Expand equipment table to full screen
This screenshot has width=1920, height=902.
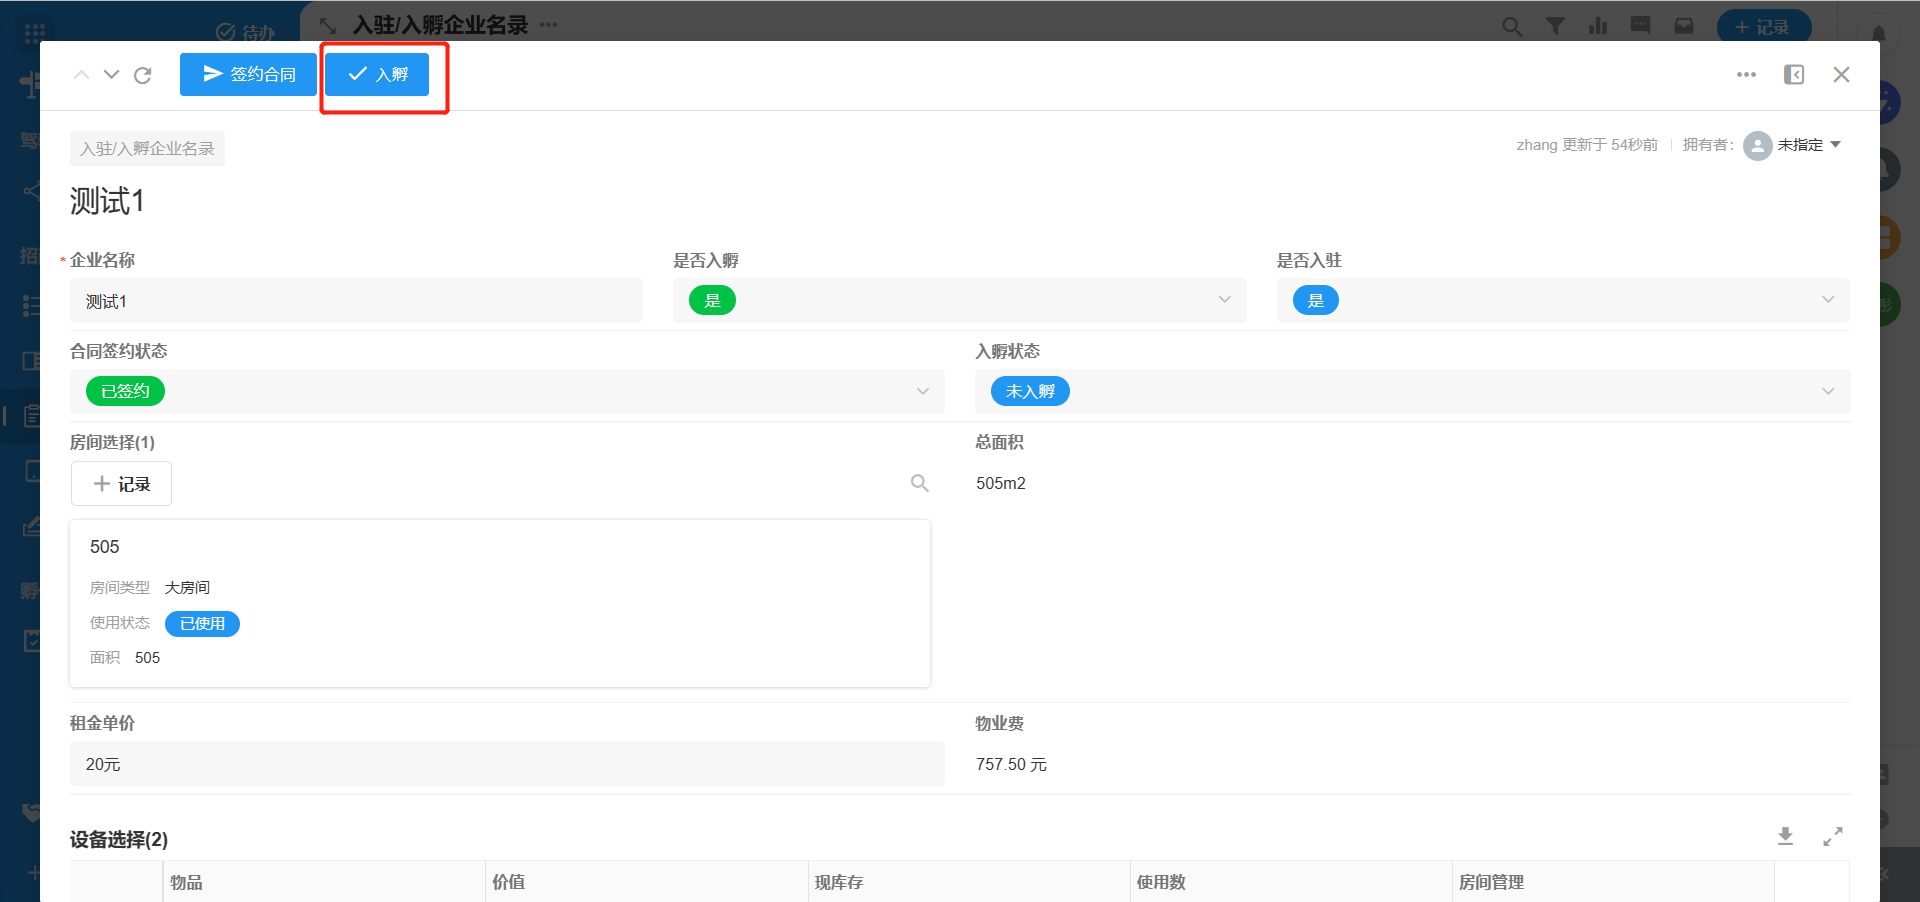[x=1832, y=837]
